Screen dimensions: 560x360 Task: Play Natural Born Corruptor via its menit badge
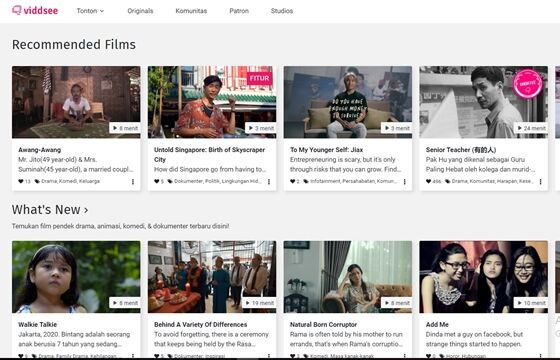tap(396, 303)
